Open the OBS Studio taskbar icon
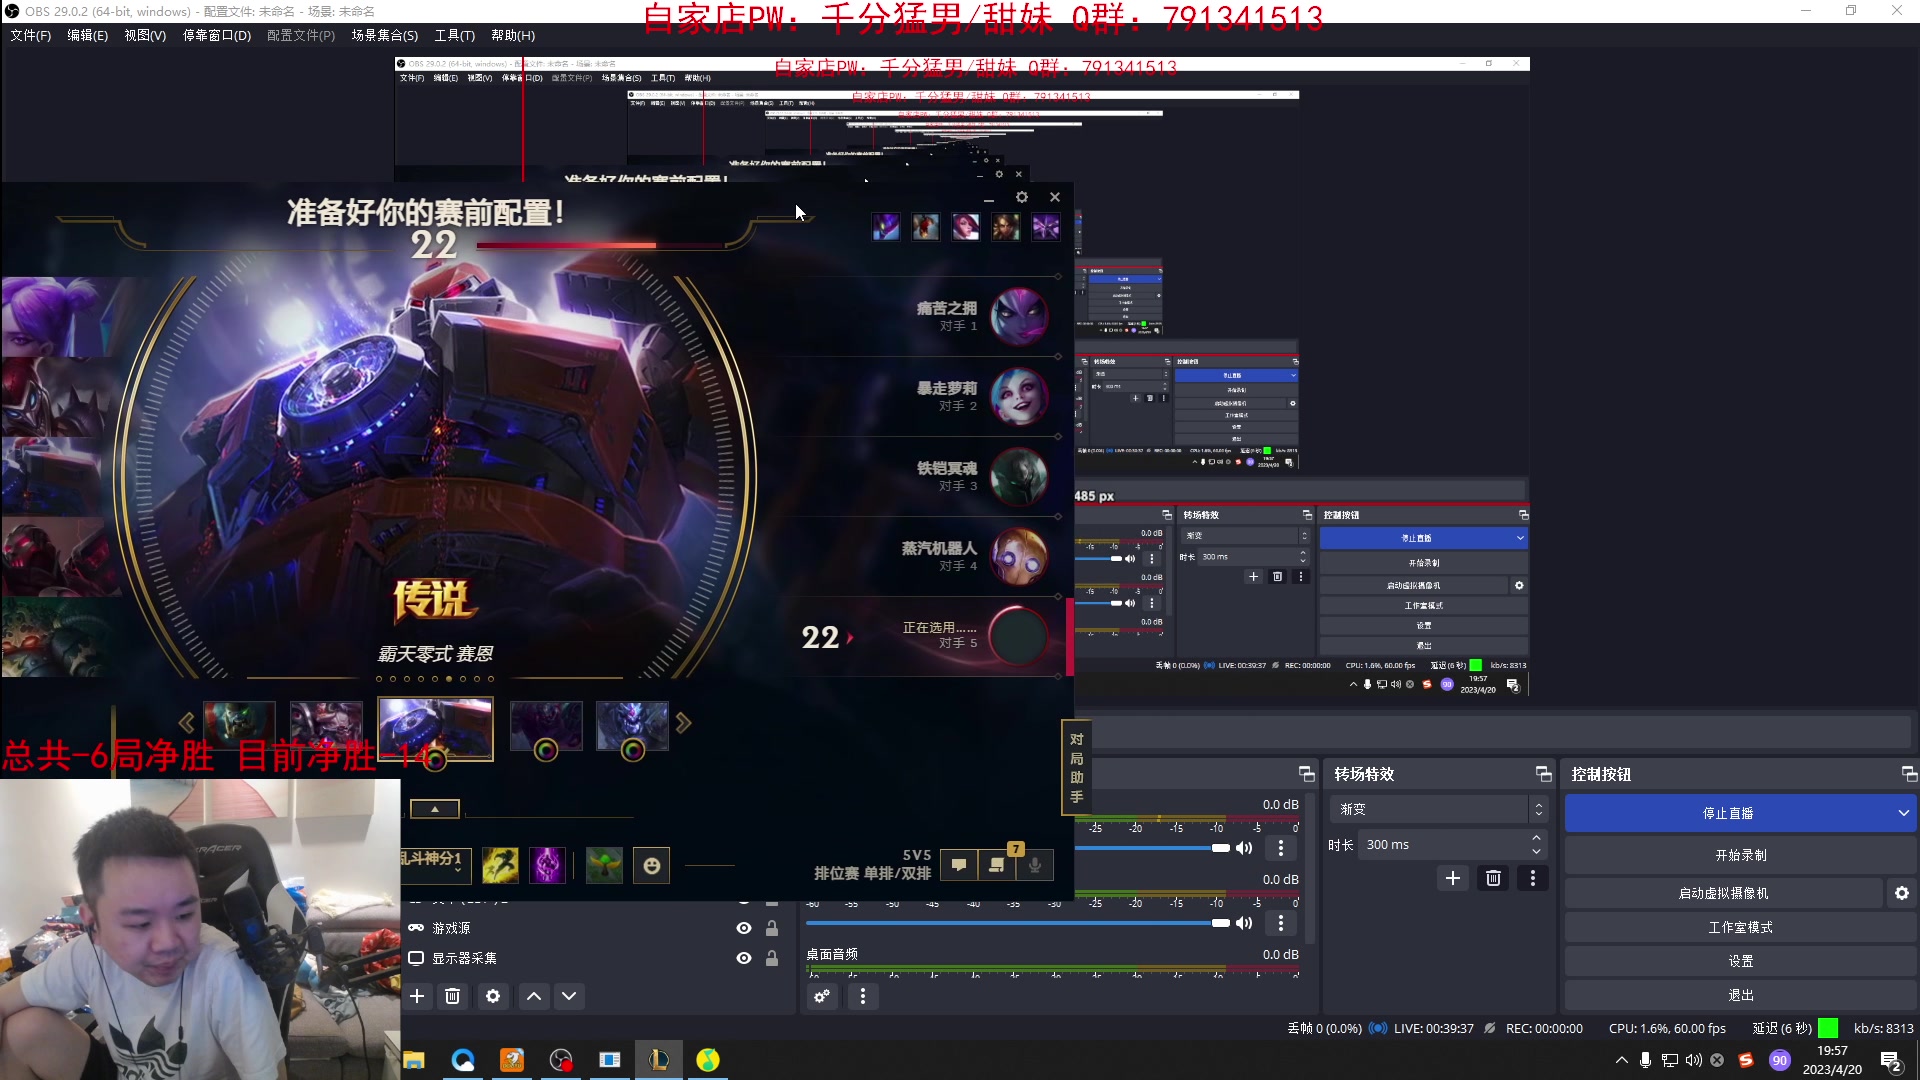The image size is (1920, 1080). tap(561, 1060)
